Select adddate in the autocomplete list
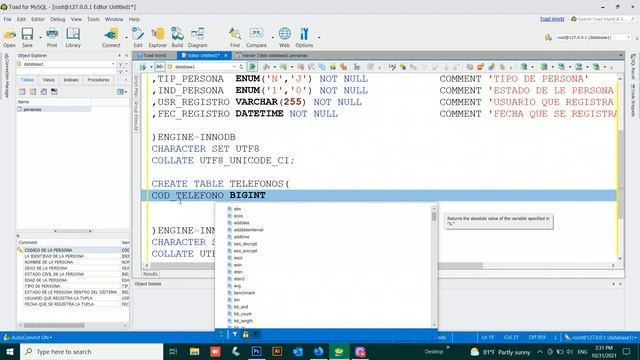The width and height of the screenshot is (640, 360). (x=241, y=223)
